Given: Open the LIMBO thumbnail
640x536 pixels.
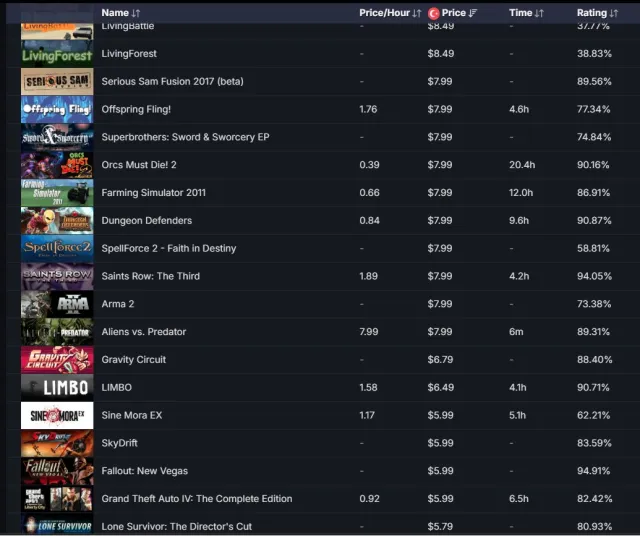Looking at the screenshot, I should tap(57, 387).
